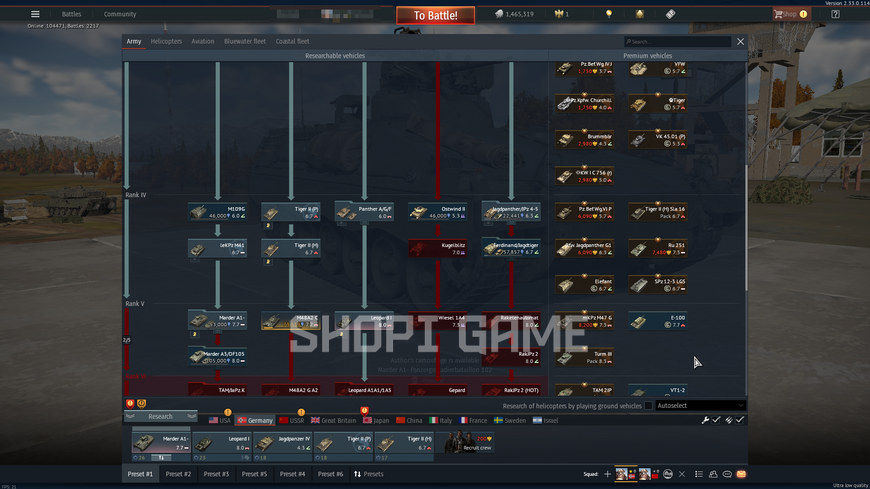Open the Presets manager

tap(368, 474)
